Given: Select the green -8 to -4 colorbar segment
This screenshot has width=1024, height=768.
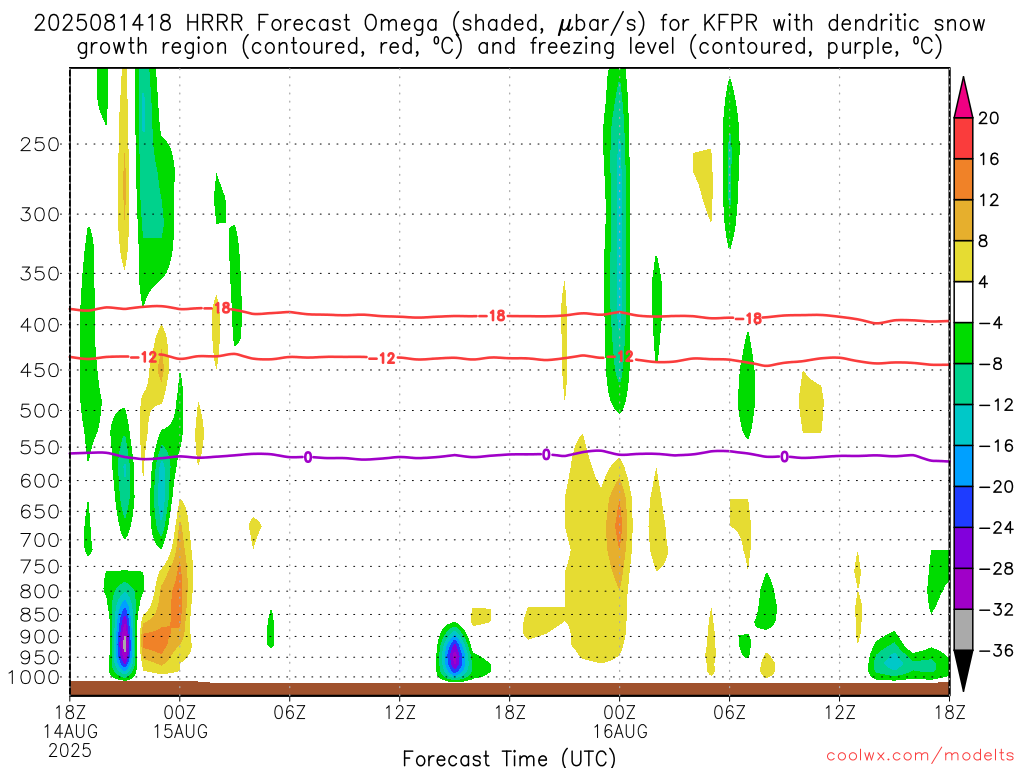Looking at the screenshot, I should pyautogui.click(x=963, y=343).
